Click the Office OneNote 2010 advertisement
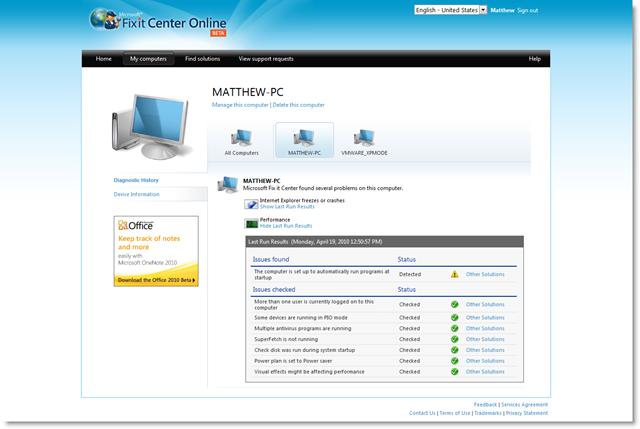This screenshot has height=429, width=640. pyautogui.click(x=156, y=251)
